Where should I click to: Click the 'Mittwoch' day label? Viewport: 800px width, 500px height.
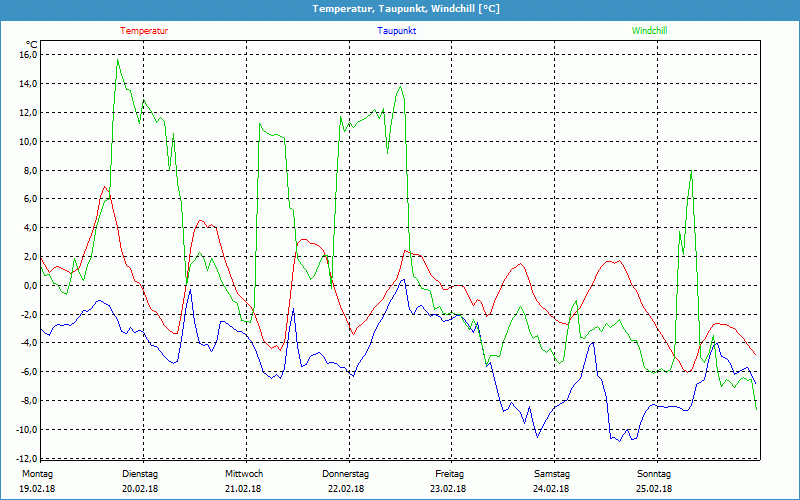(x=244, y=474)
